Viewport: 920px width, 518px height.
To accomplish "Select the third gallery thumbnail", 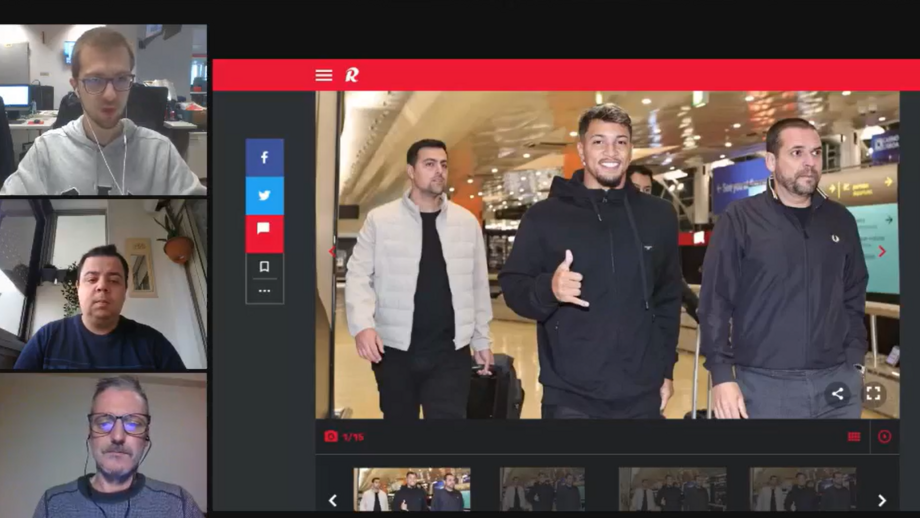I will (x=671, y=490).
